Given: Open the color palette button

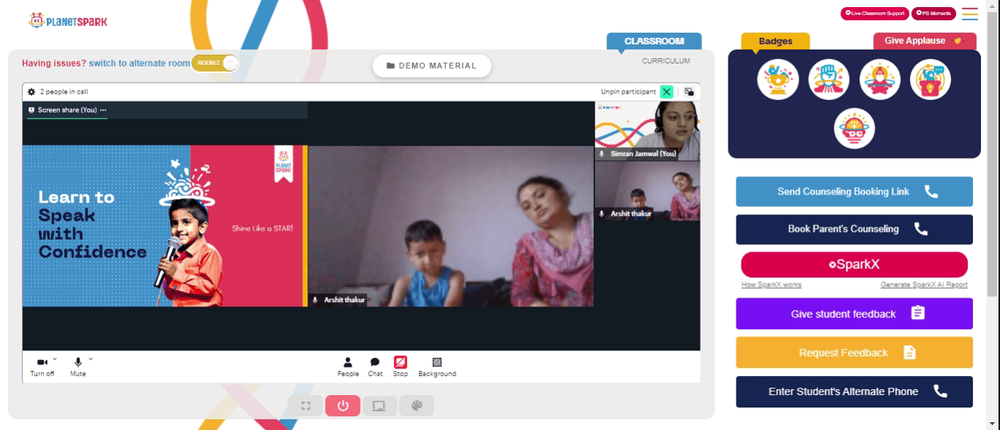Looking at the screenshot, I should (416, 406).
